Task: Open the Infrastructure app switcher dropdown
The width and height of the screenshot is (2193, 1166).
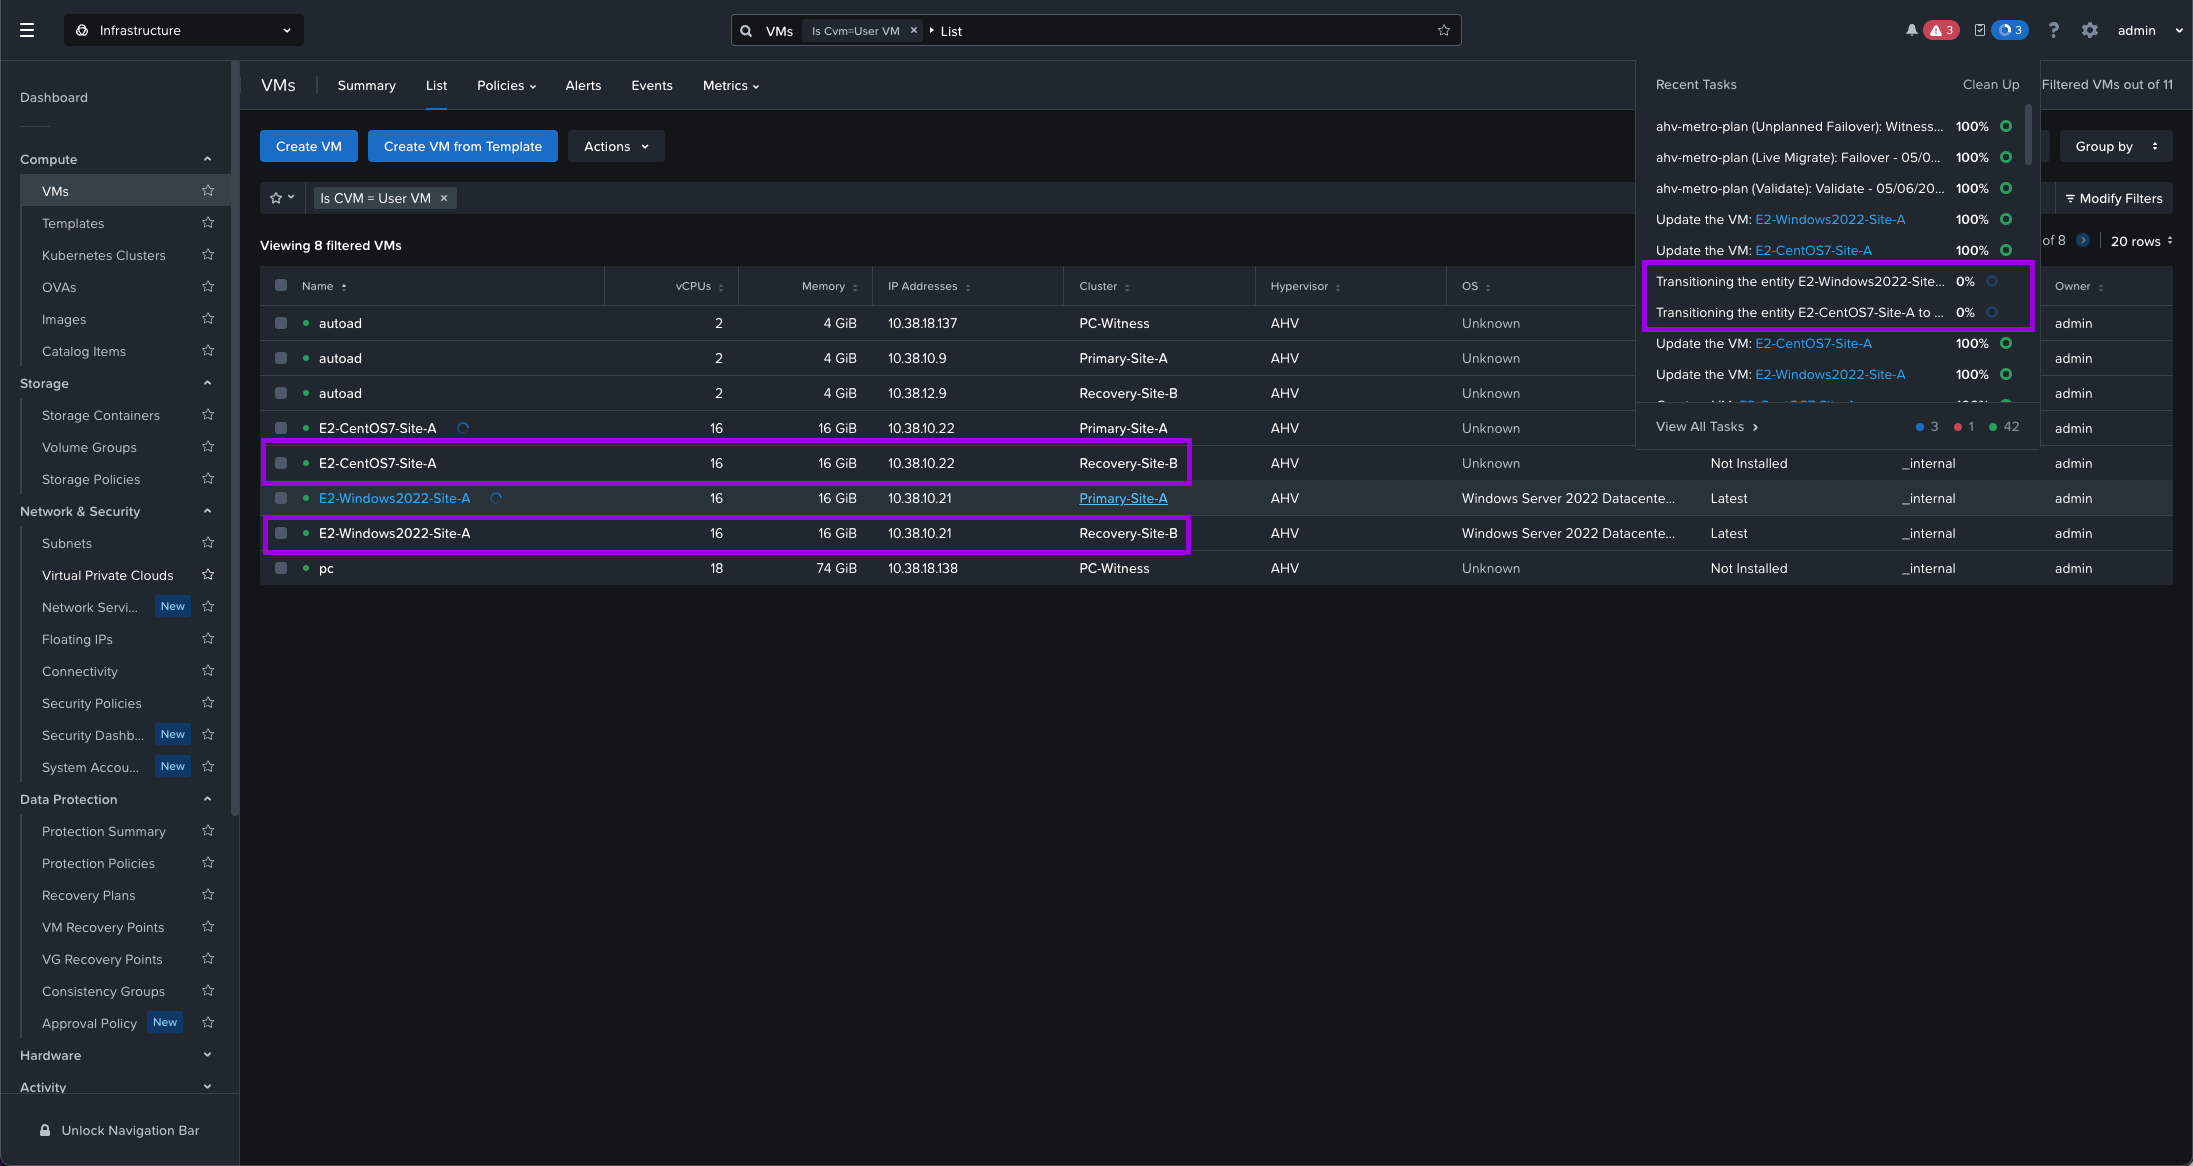Action: (x=184, y=30)
